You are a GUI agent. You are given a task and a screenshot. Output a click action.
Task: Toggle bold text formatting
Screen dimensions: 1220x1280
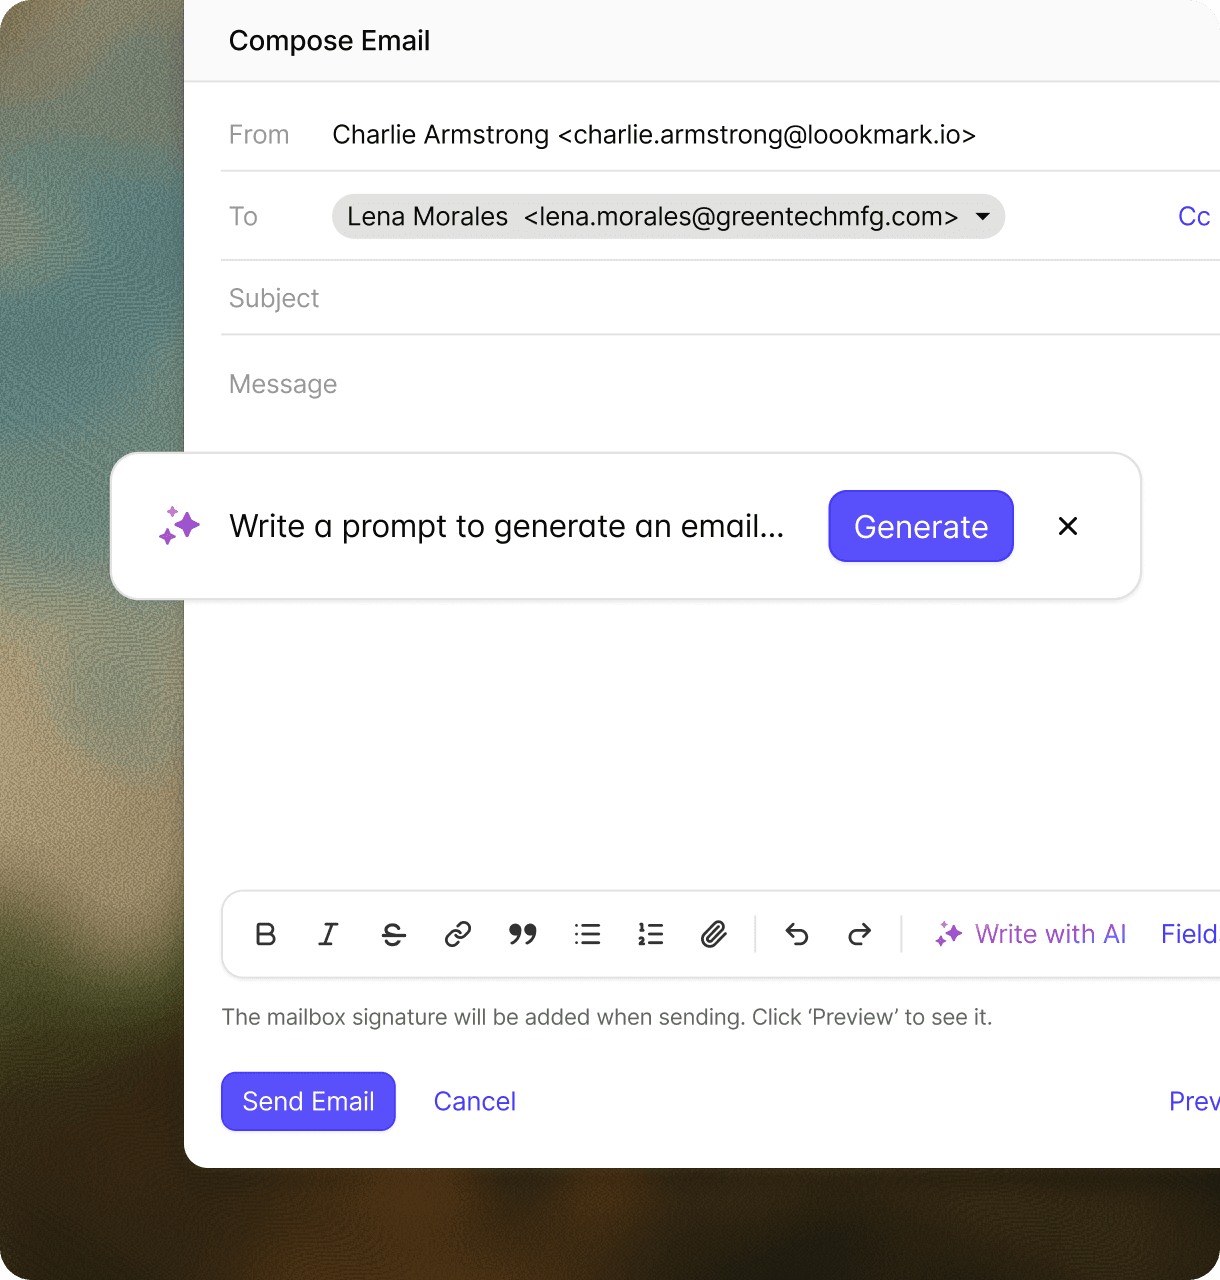tap(265, 934)
